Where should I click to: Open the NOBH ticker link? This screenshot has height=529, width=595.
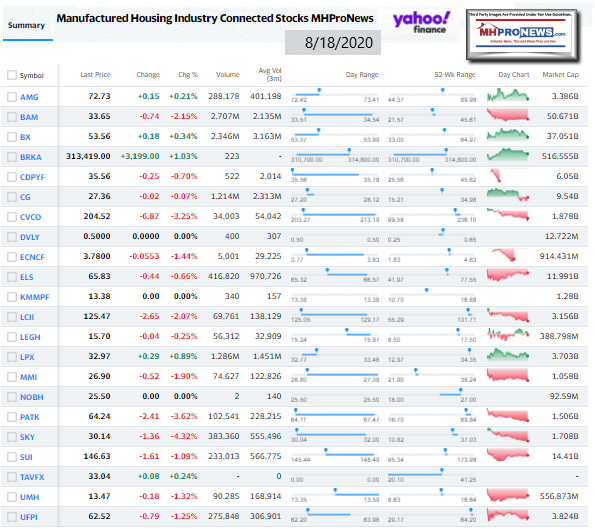coord(31,397)
